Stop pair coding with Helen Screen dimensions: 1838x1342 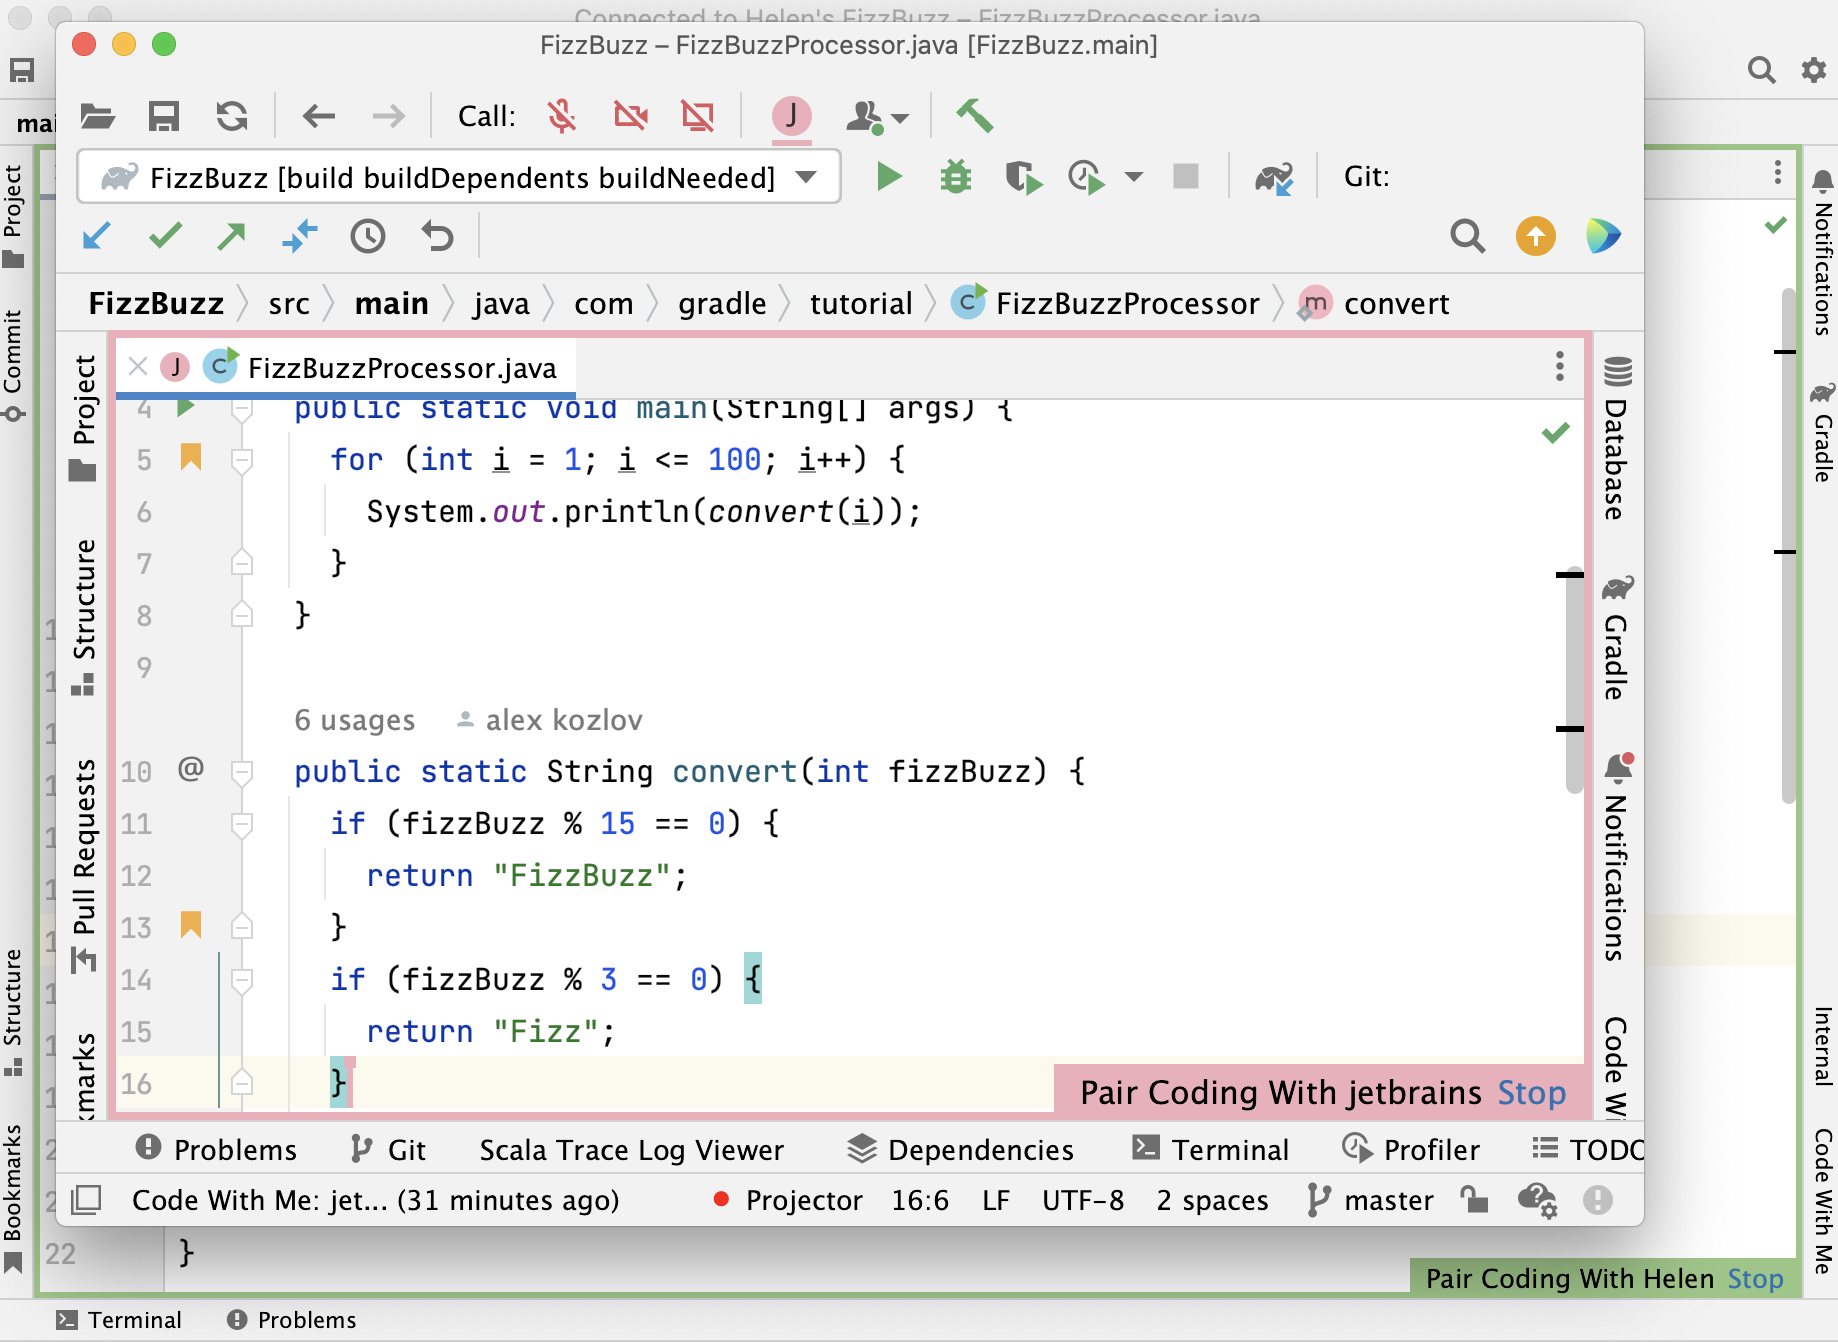coord(1755,1278)
